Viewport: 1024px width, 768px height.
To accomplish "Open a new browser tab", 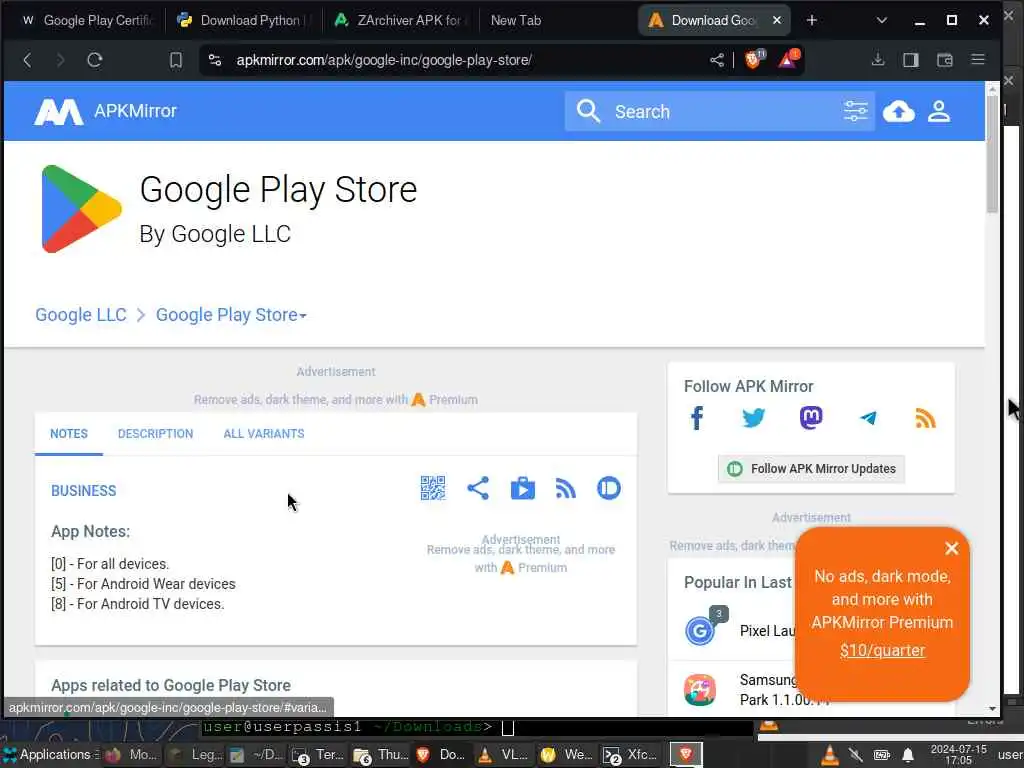I will [811, 20].
